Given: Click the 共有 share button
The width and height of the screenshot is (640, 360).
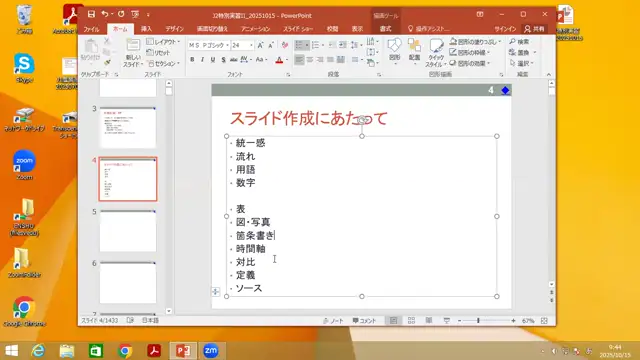Looking at the screenshot, I should click(534, 29).
